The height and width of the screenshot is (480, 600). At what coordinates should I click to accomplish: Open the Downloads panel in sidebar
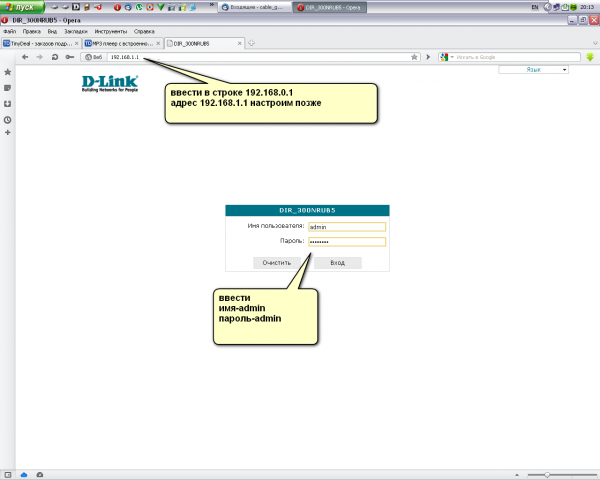click(x=7, y=104)
